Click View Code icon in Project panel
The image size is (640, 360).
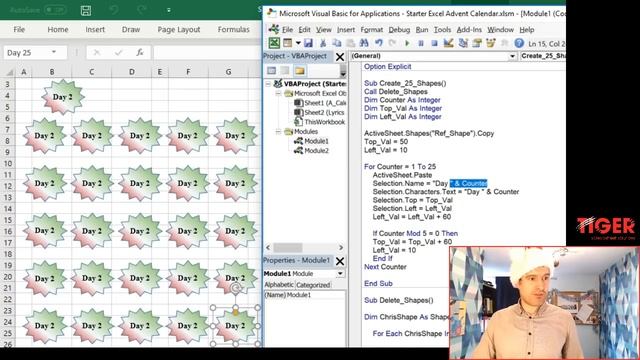tap(271, 71)
